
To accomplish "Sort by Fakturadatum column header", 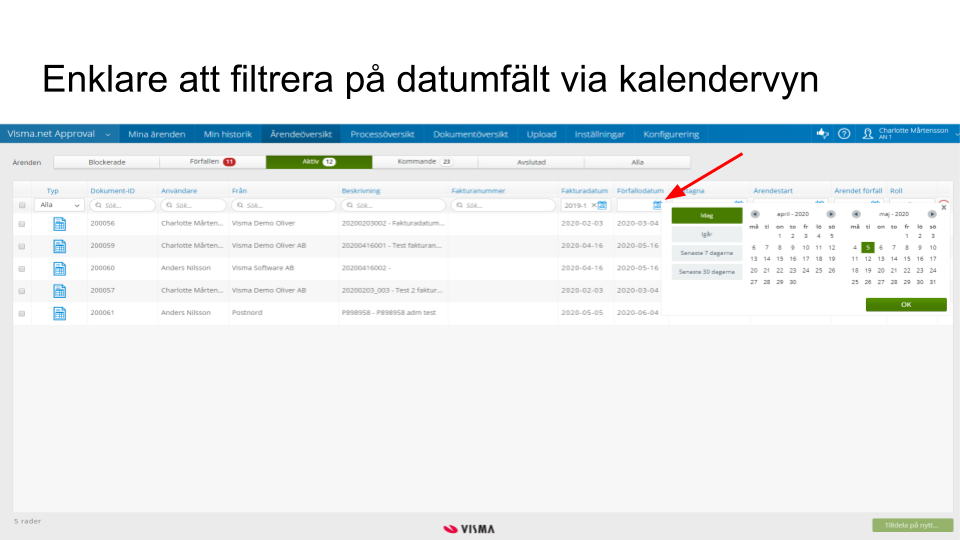I will tap(584, 191).
